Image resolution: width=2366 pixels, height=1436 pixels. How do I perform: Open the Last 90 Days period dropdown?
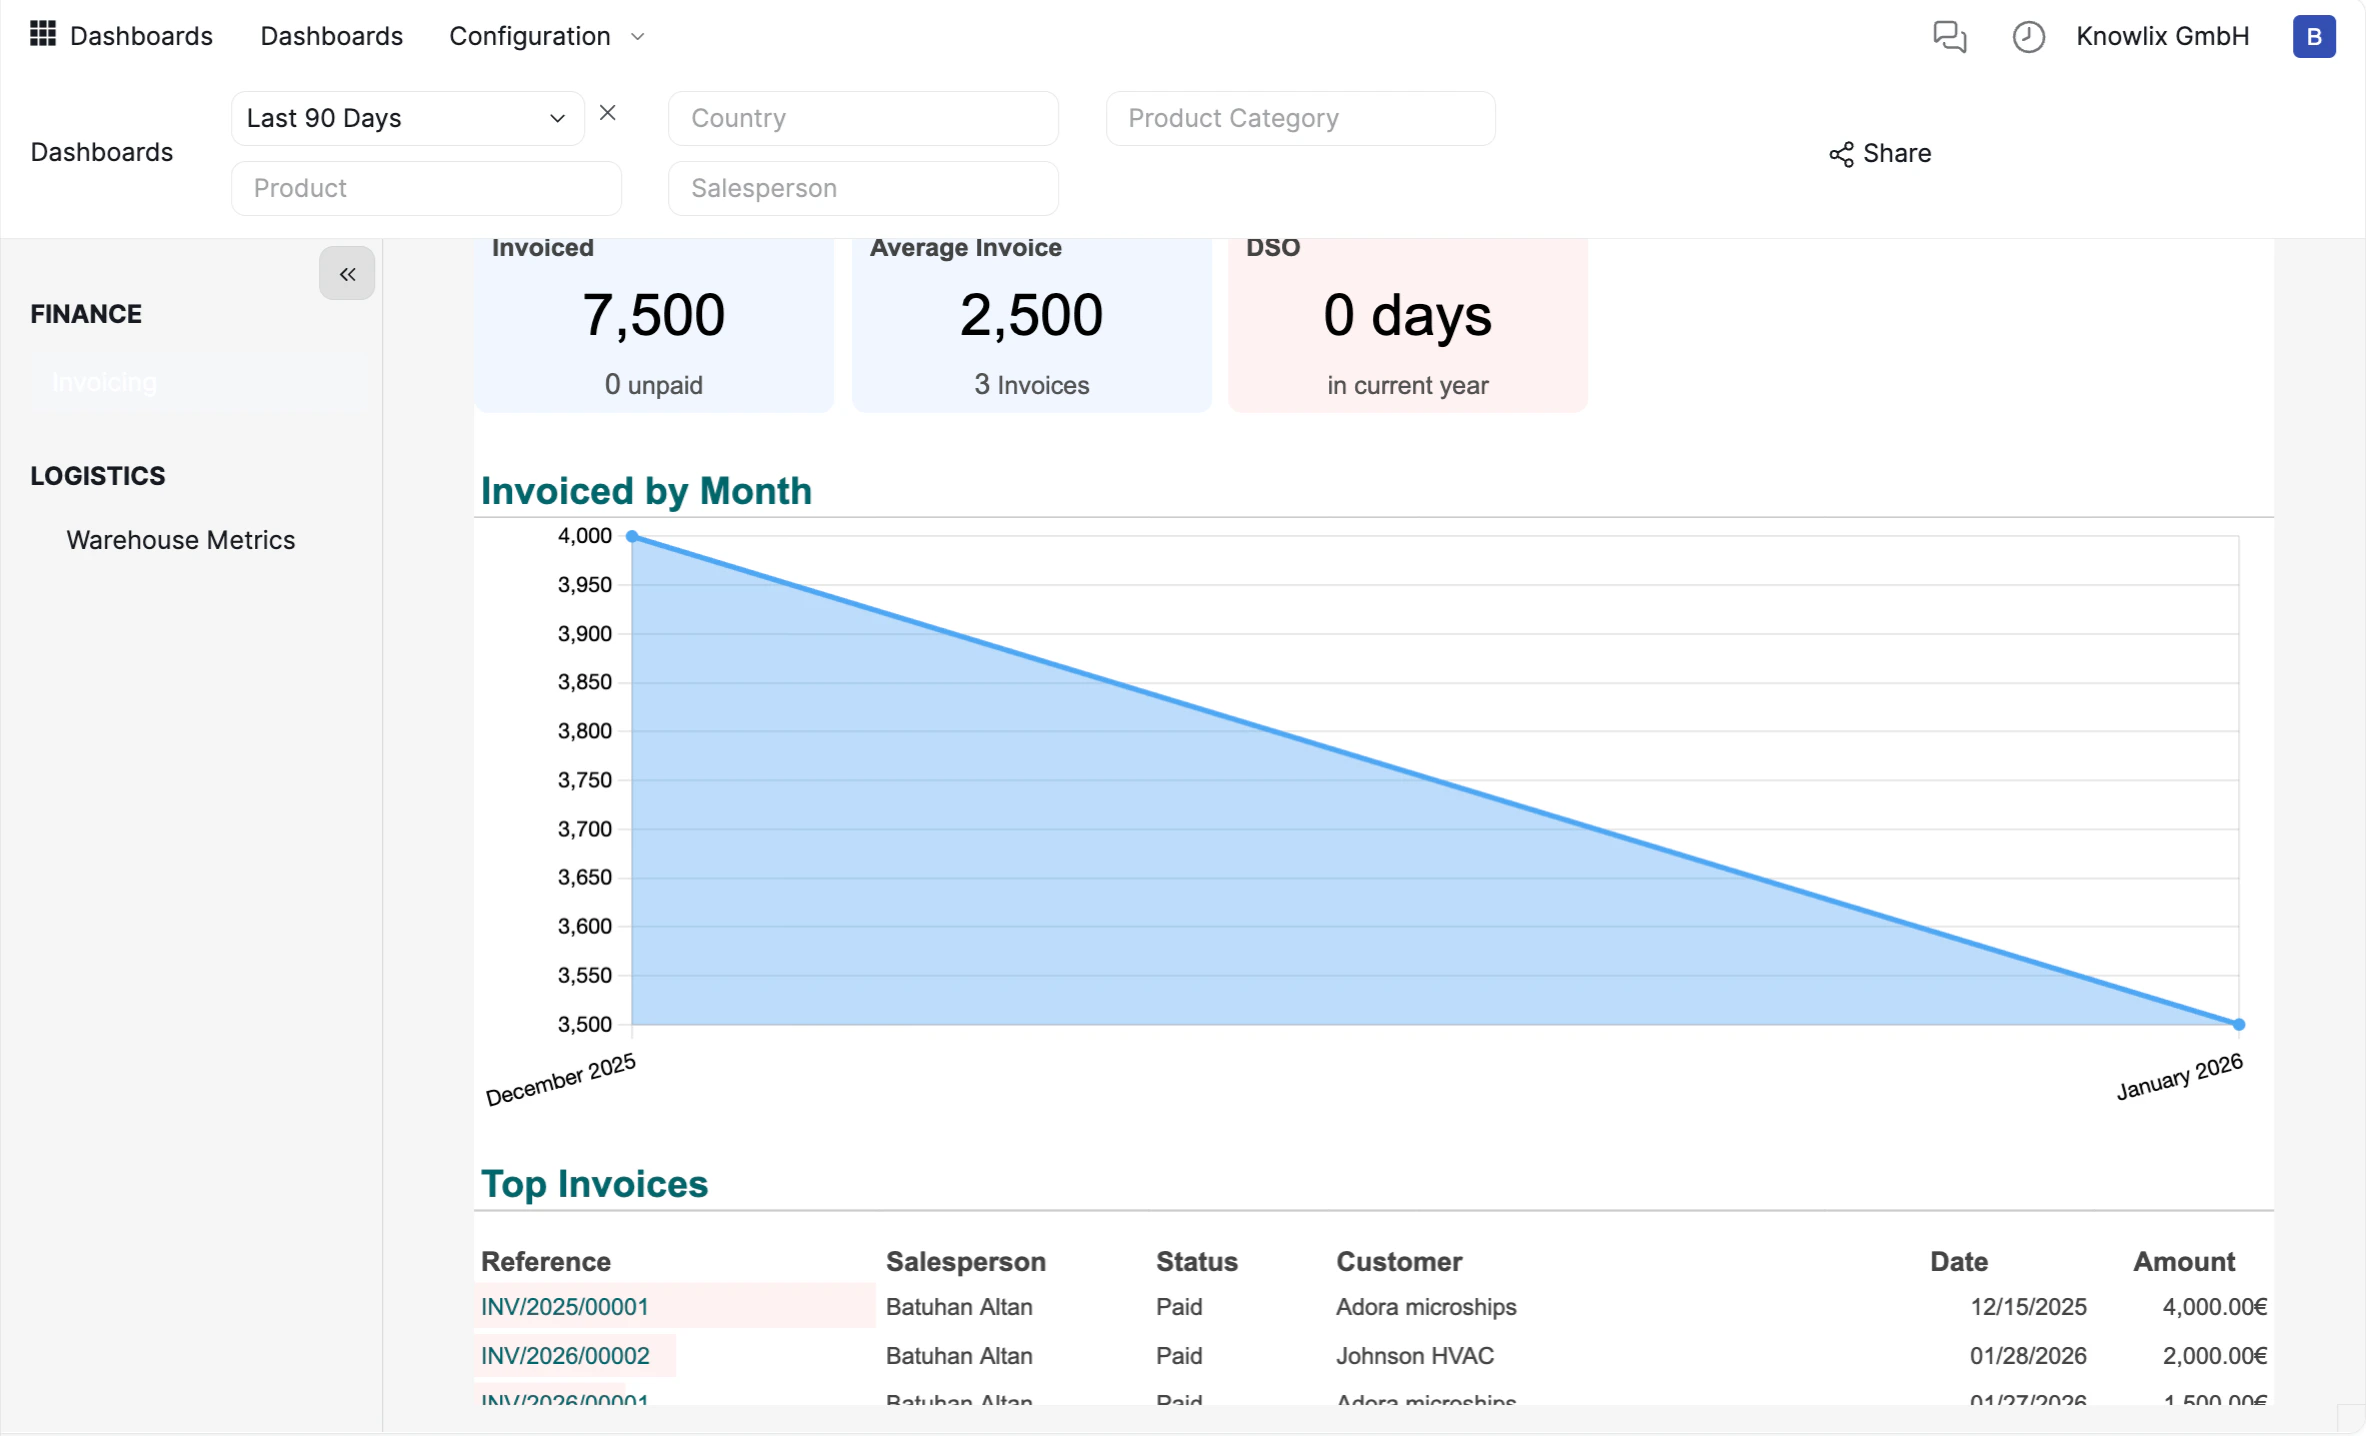coord(406,118)
